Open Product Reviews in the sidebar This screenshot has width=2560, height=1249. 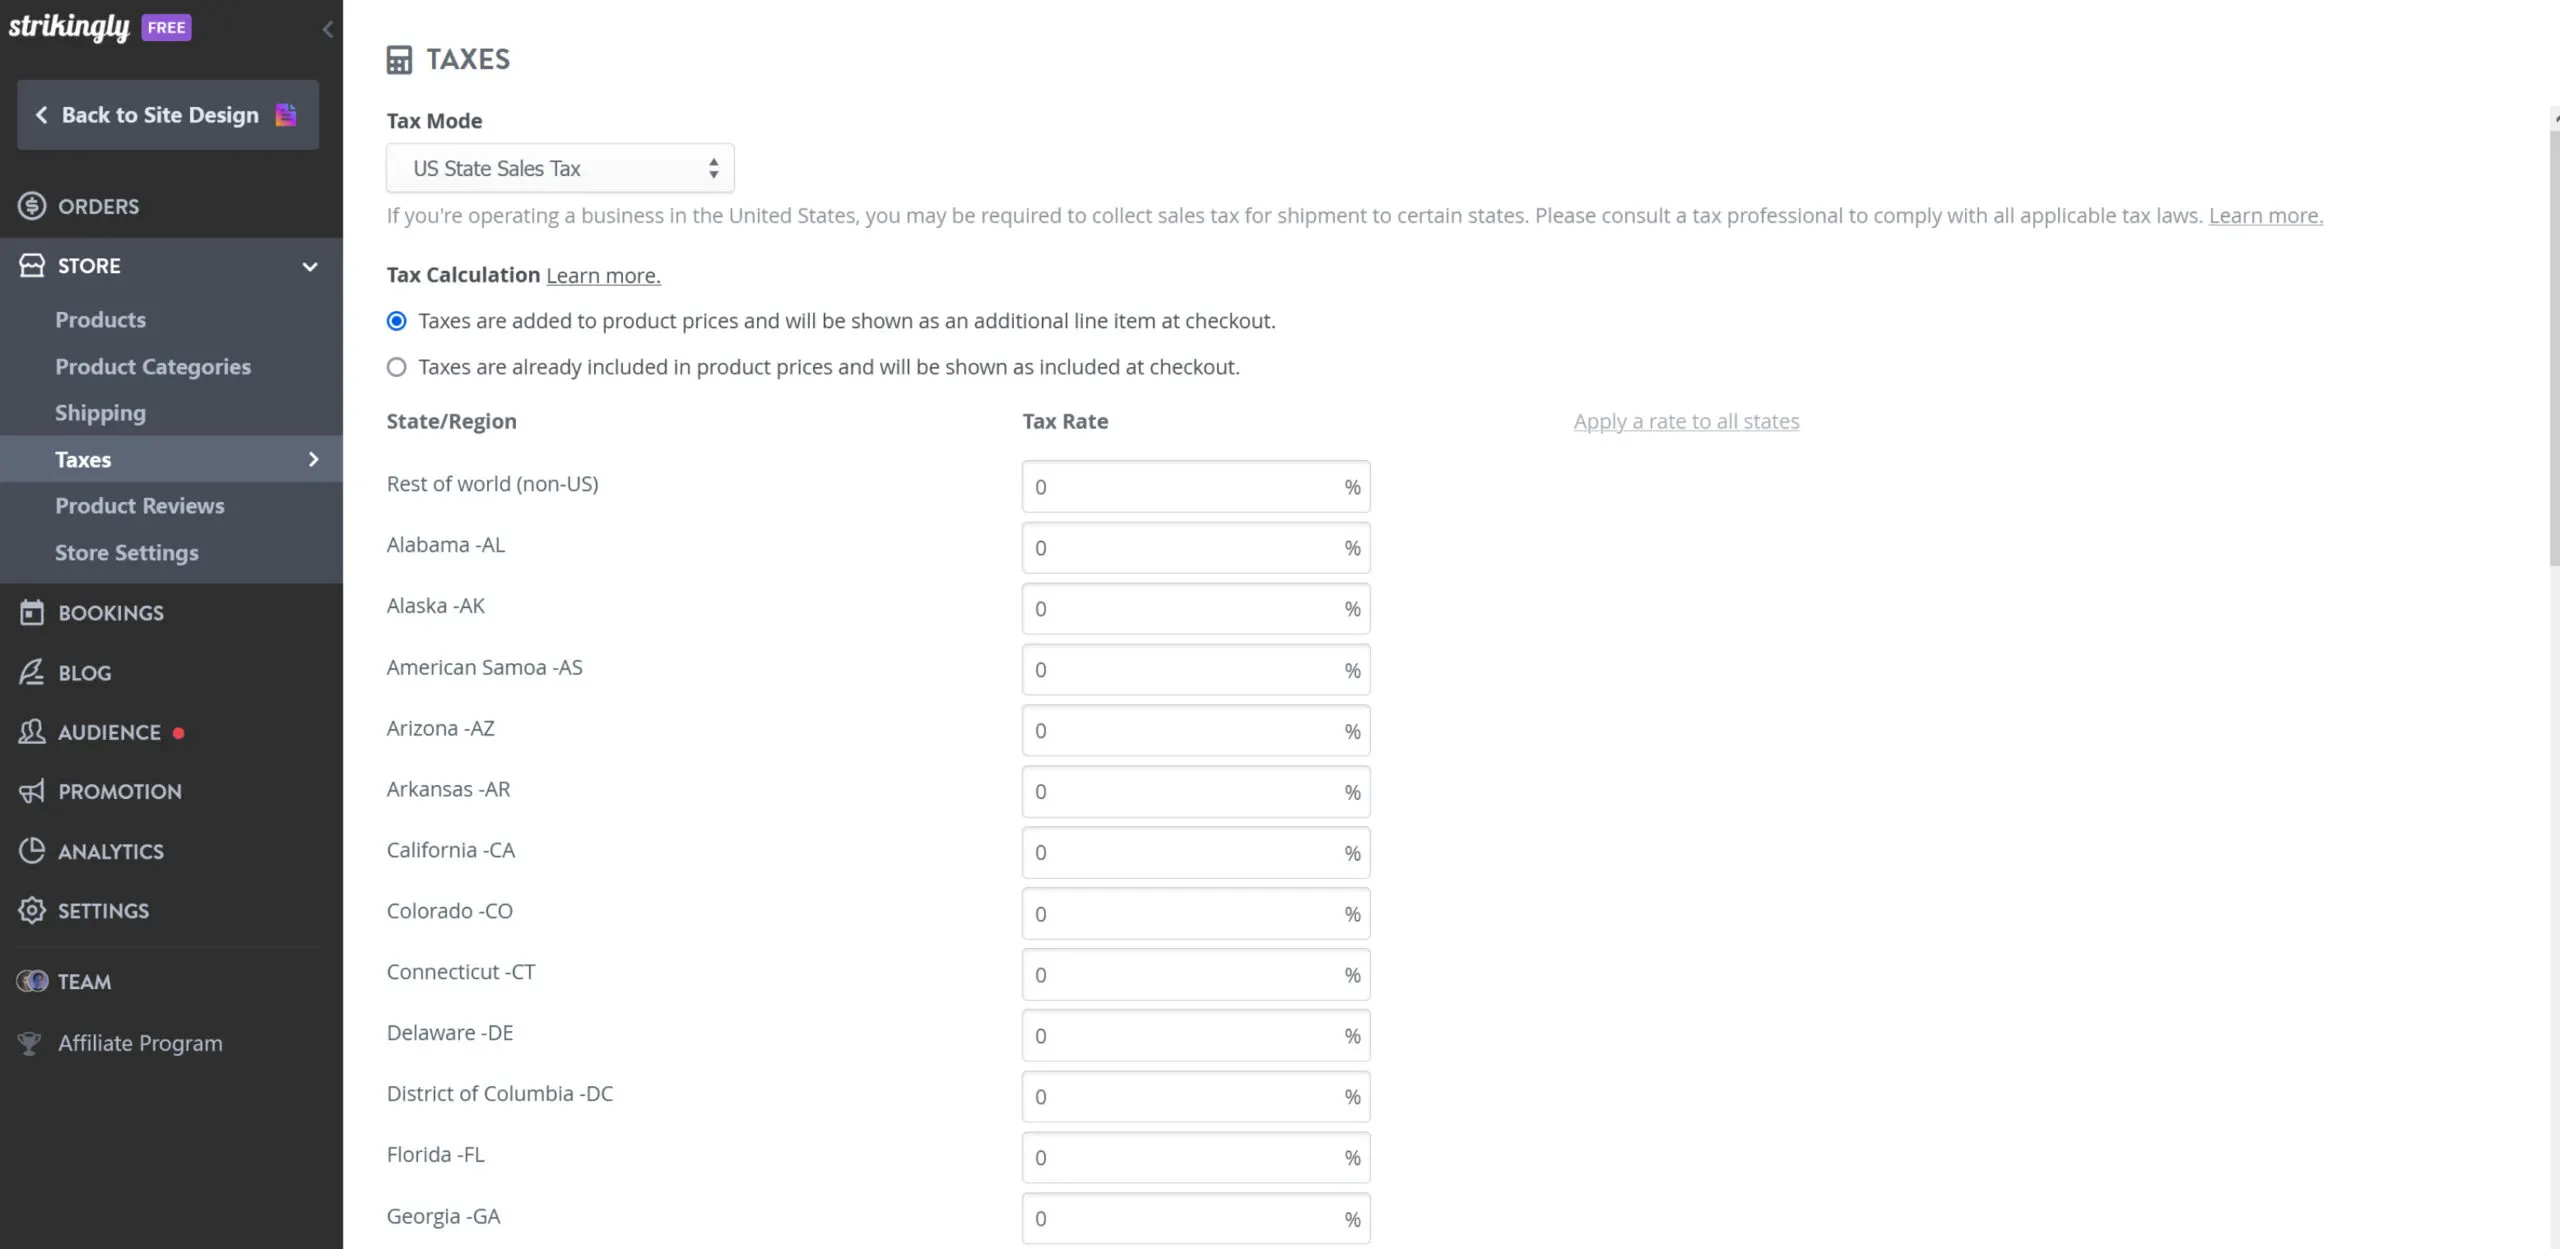[139, 505]
